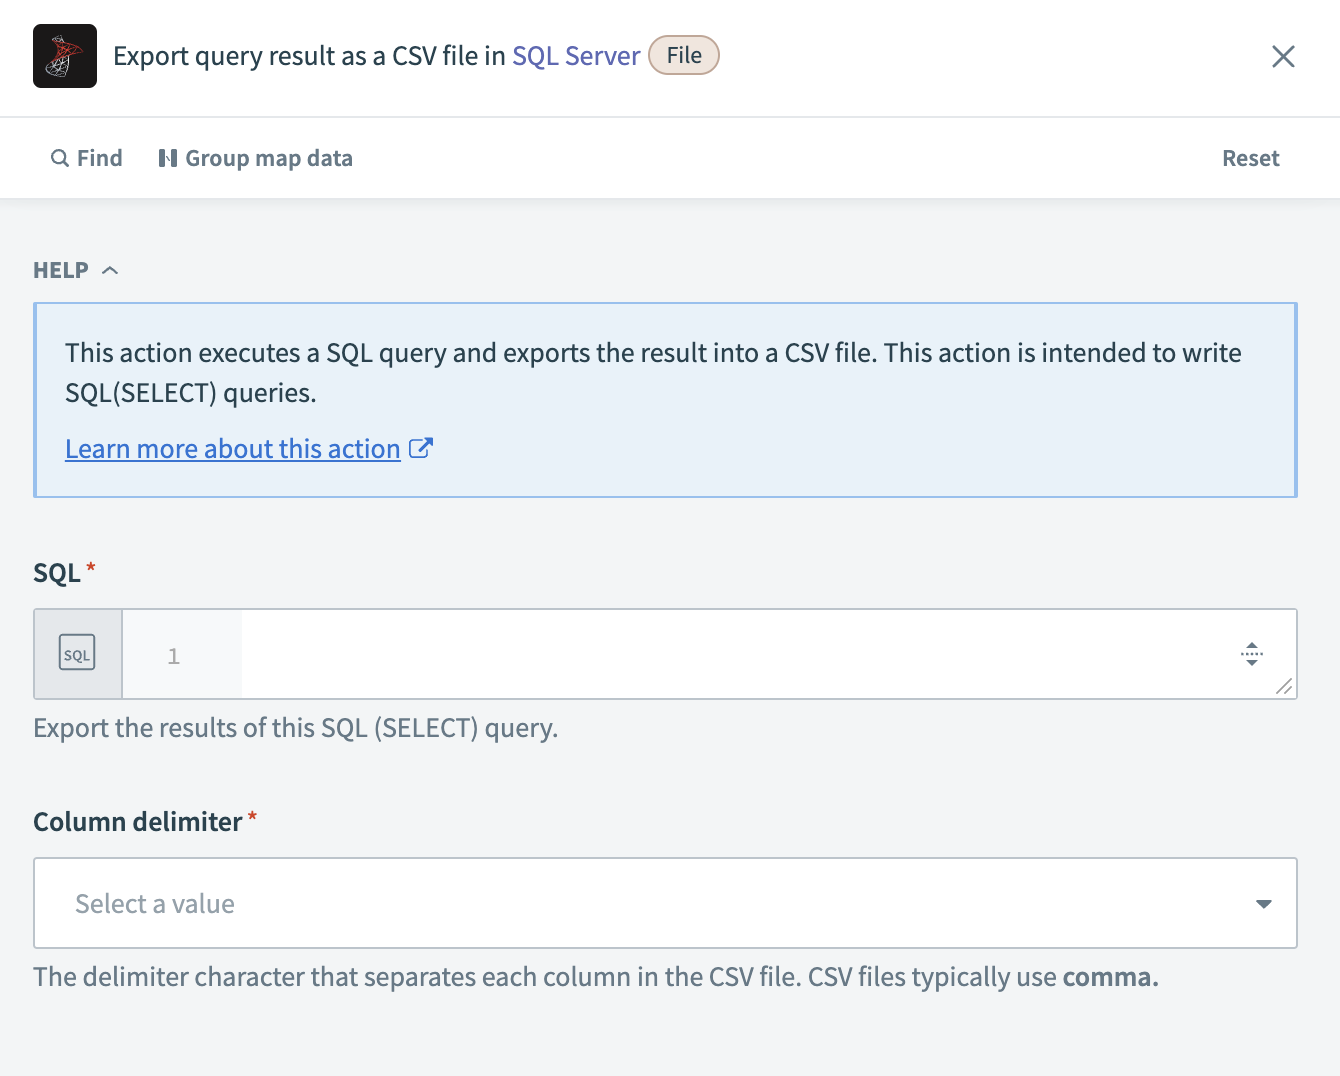The width and height of the screenshot is (1340, 1076).
Task: Click Group map data in the toolbar
Action: pyautogui.click(x=268, y=158)
